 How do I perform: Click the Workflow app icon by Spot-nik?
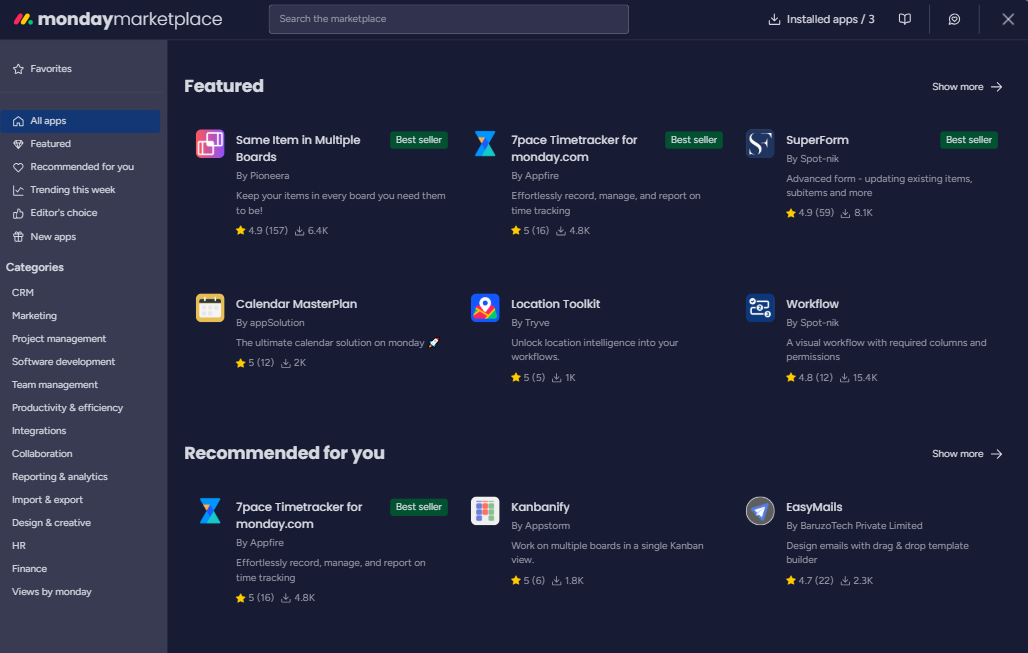(x=760, y=308)
